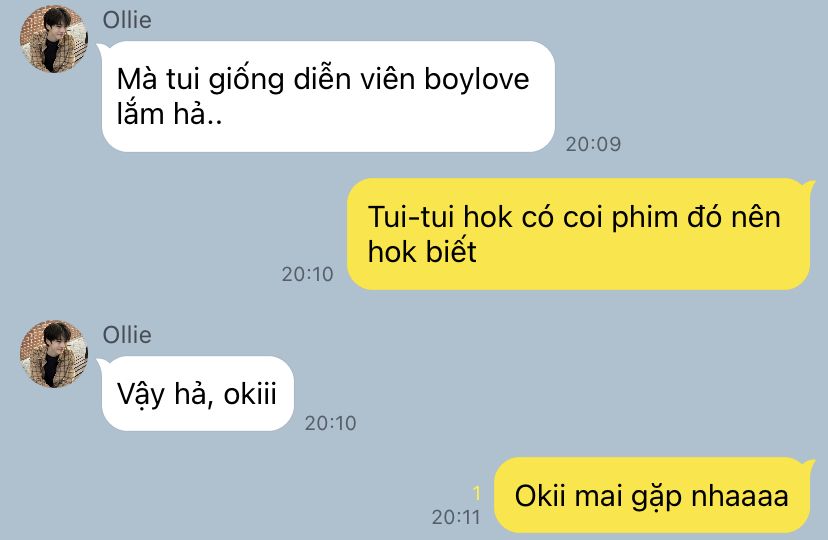Click the word 'okiii' in Ollie's reply
This screenshot has width=828, height=540.
250,394
